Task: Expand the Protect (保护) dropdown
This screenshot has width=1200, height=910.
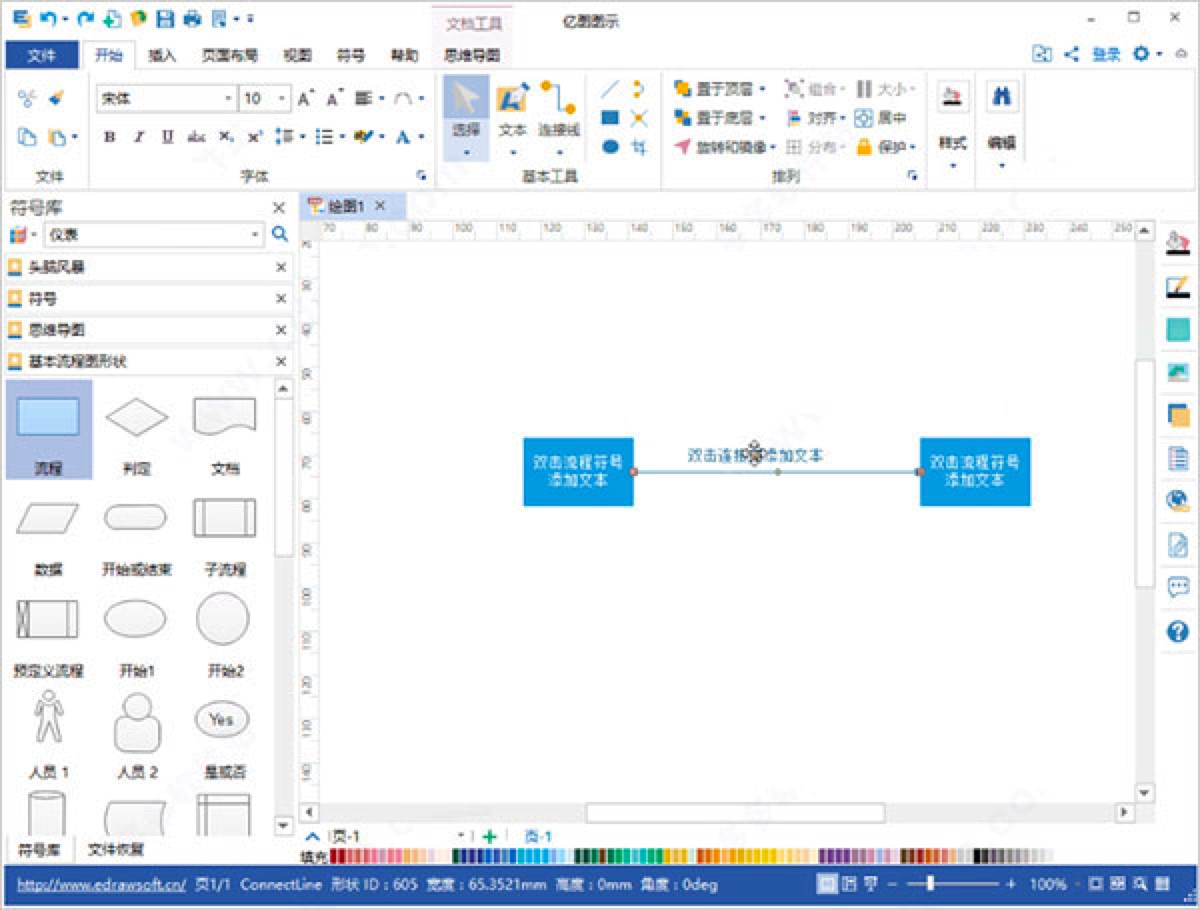Action: tap(912, 147)
